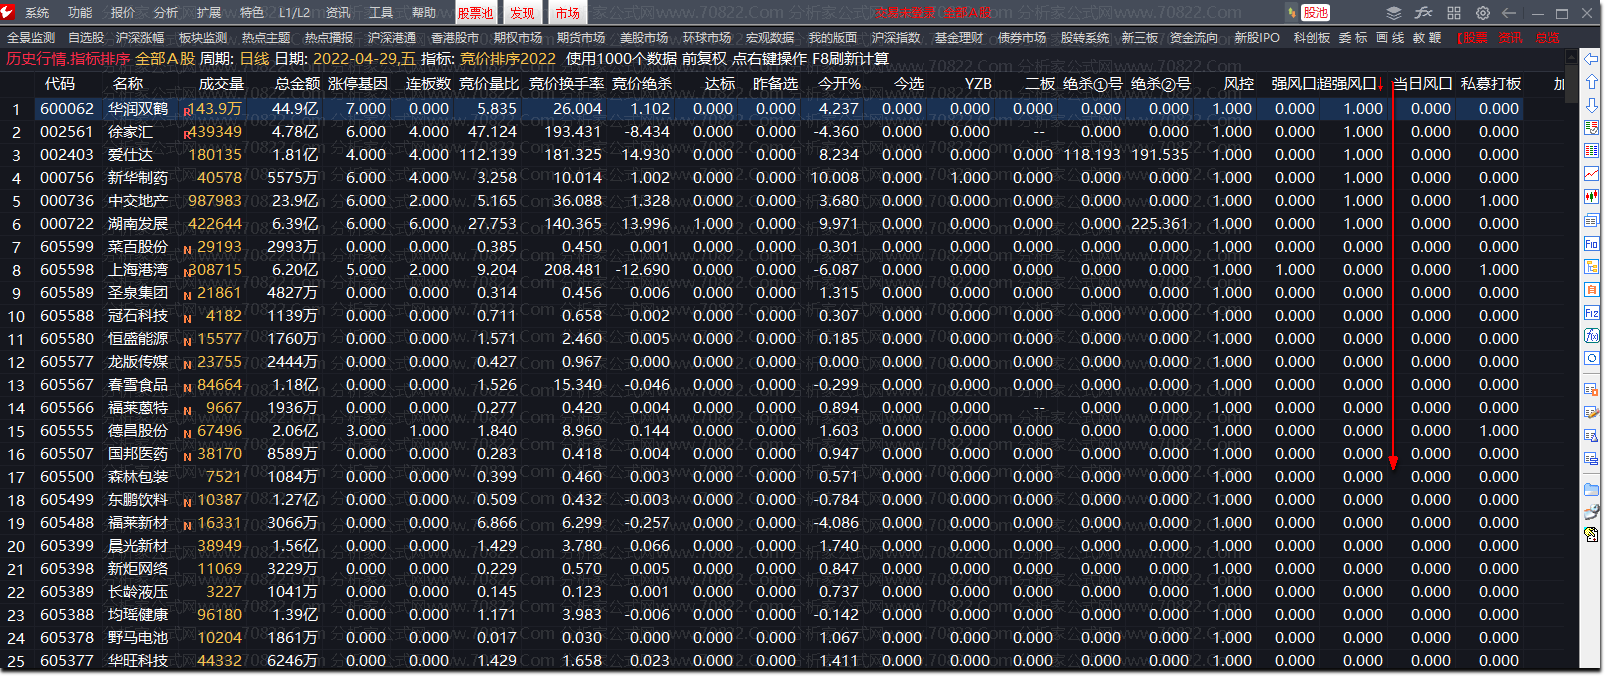Select stock row 605555 德昌股份
The height and width of the screenshot is (676, 1606).
click(x=780, y=431)
